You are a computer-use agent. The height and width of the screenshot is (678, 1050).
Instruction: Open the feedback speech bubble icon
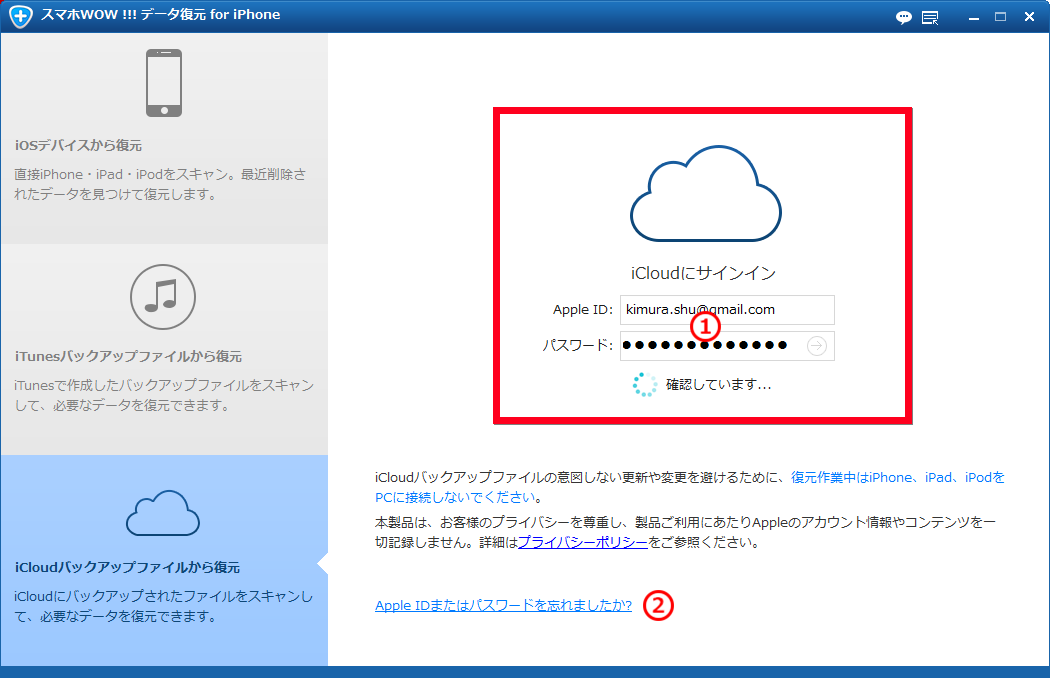pos(904,17)
